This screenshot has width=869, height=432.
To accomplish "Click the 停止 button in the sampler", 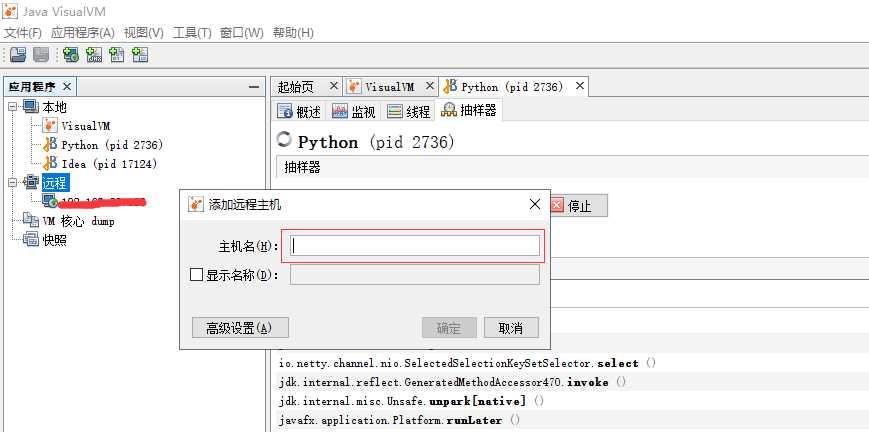I will tap(579, 206).
